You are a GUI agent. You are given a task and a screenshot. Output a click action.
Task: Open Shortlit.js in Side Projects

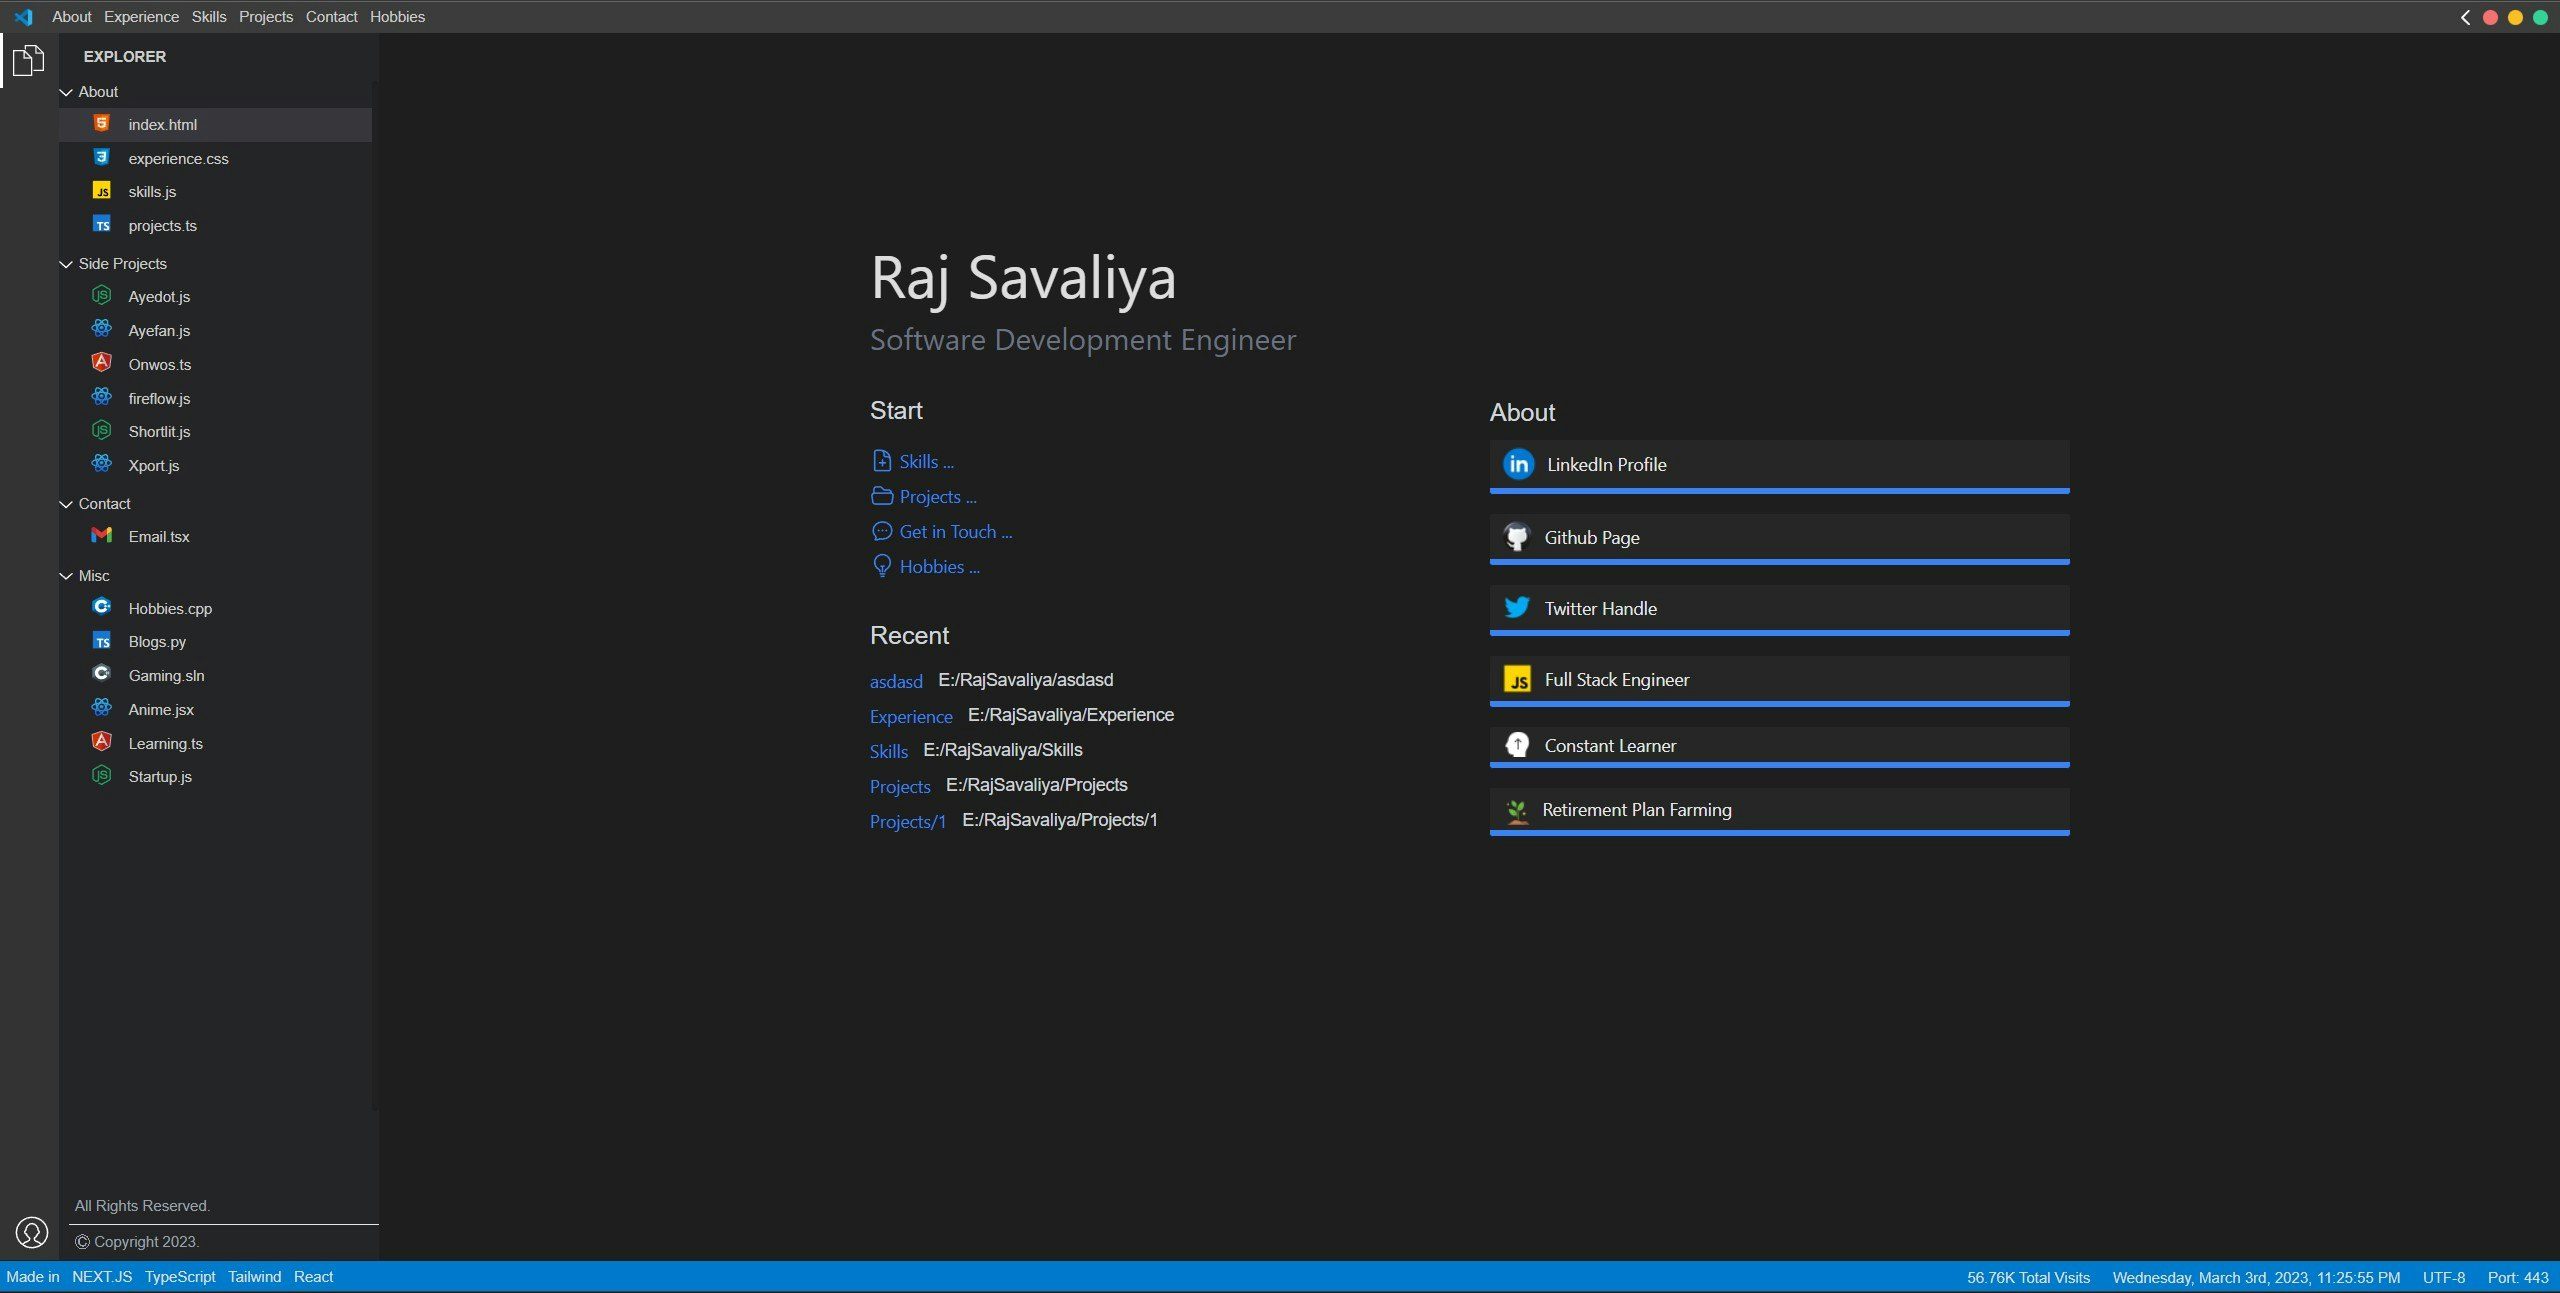(159, 432)
